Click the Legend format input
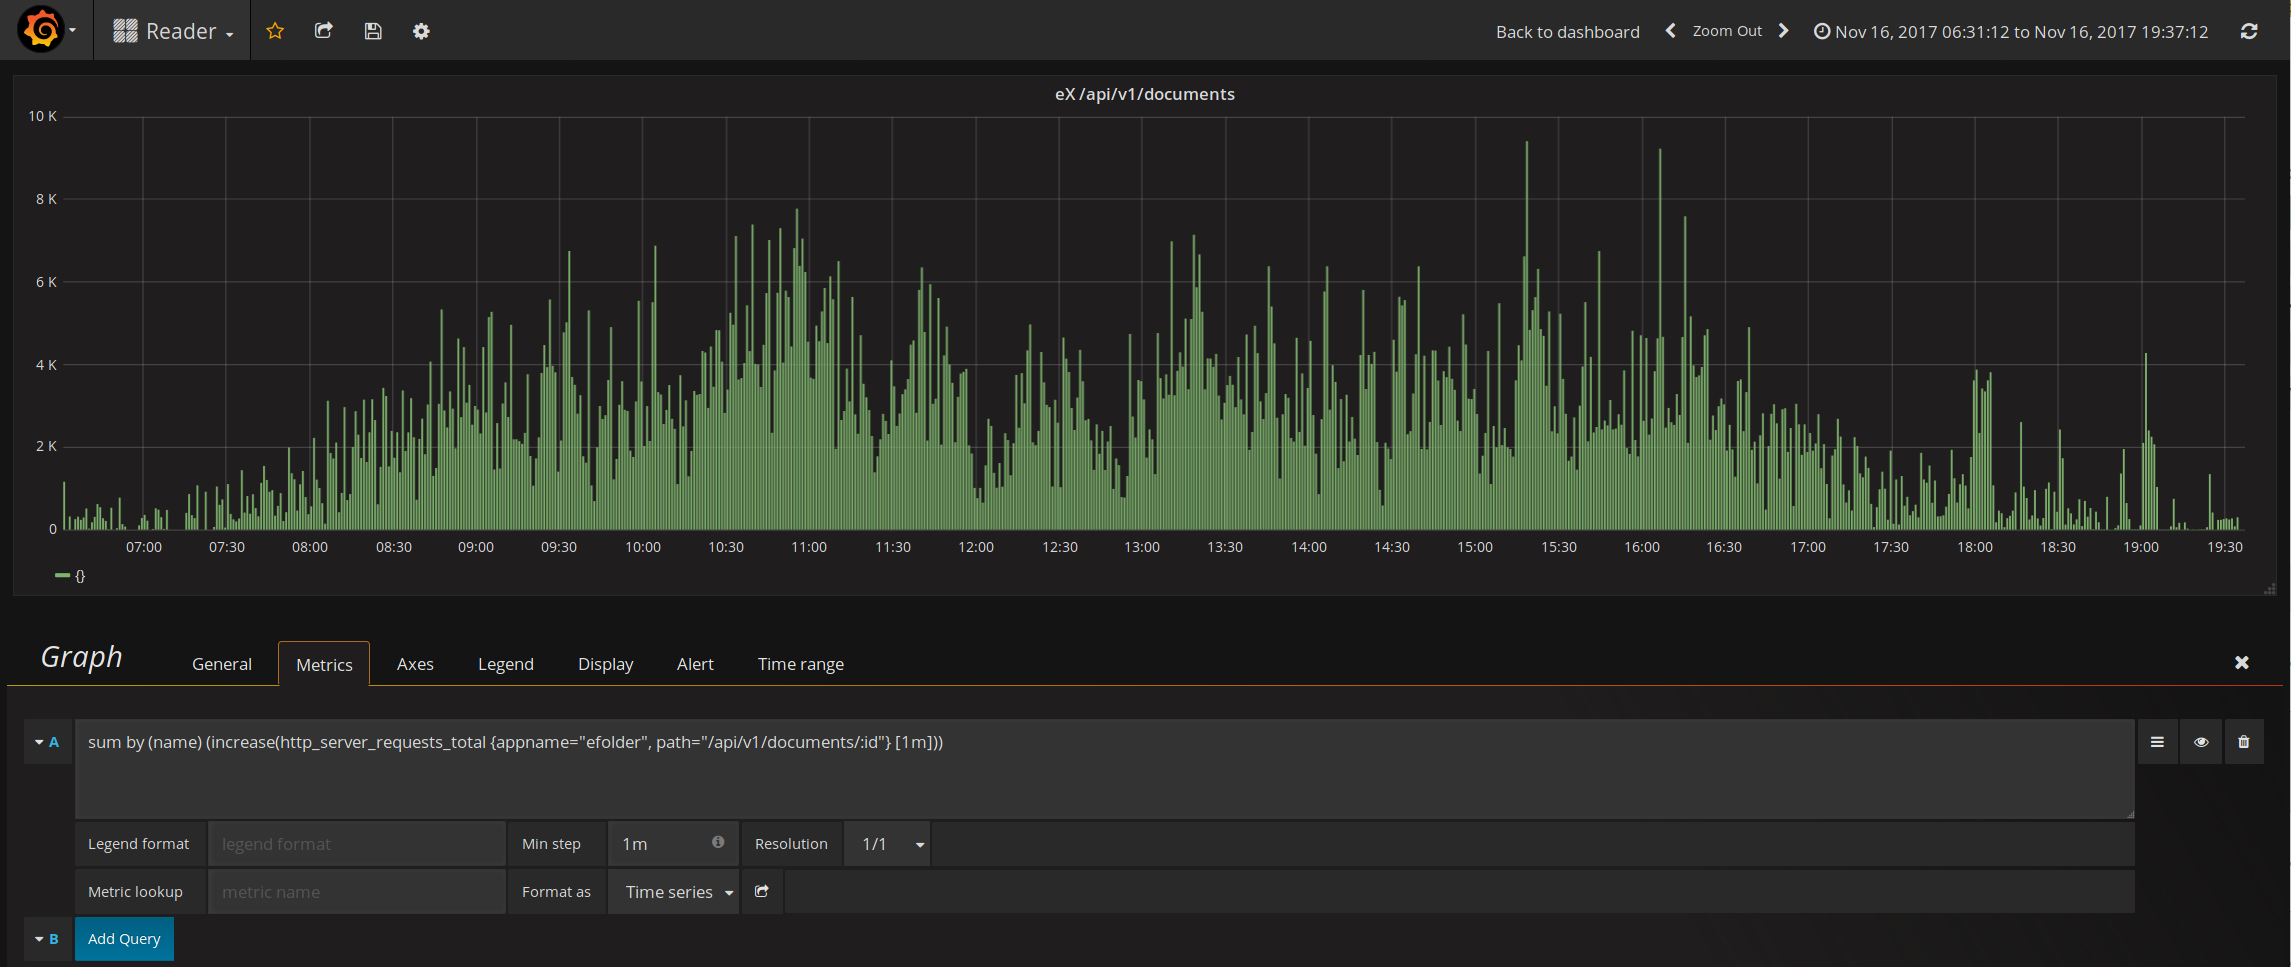 [357, 844]
